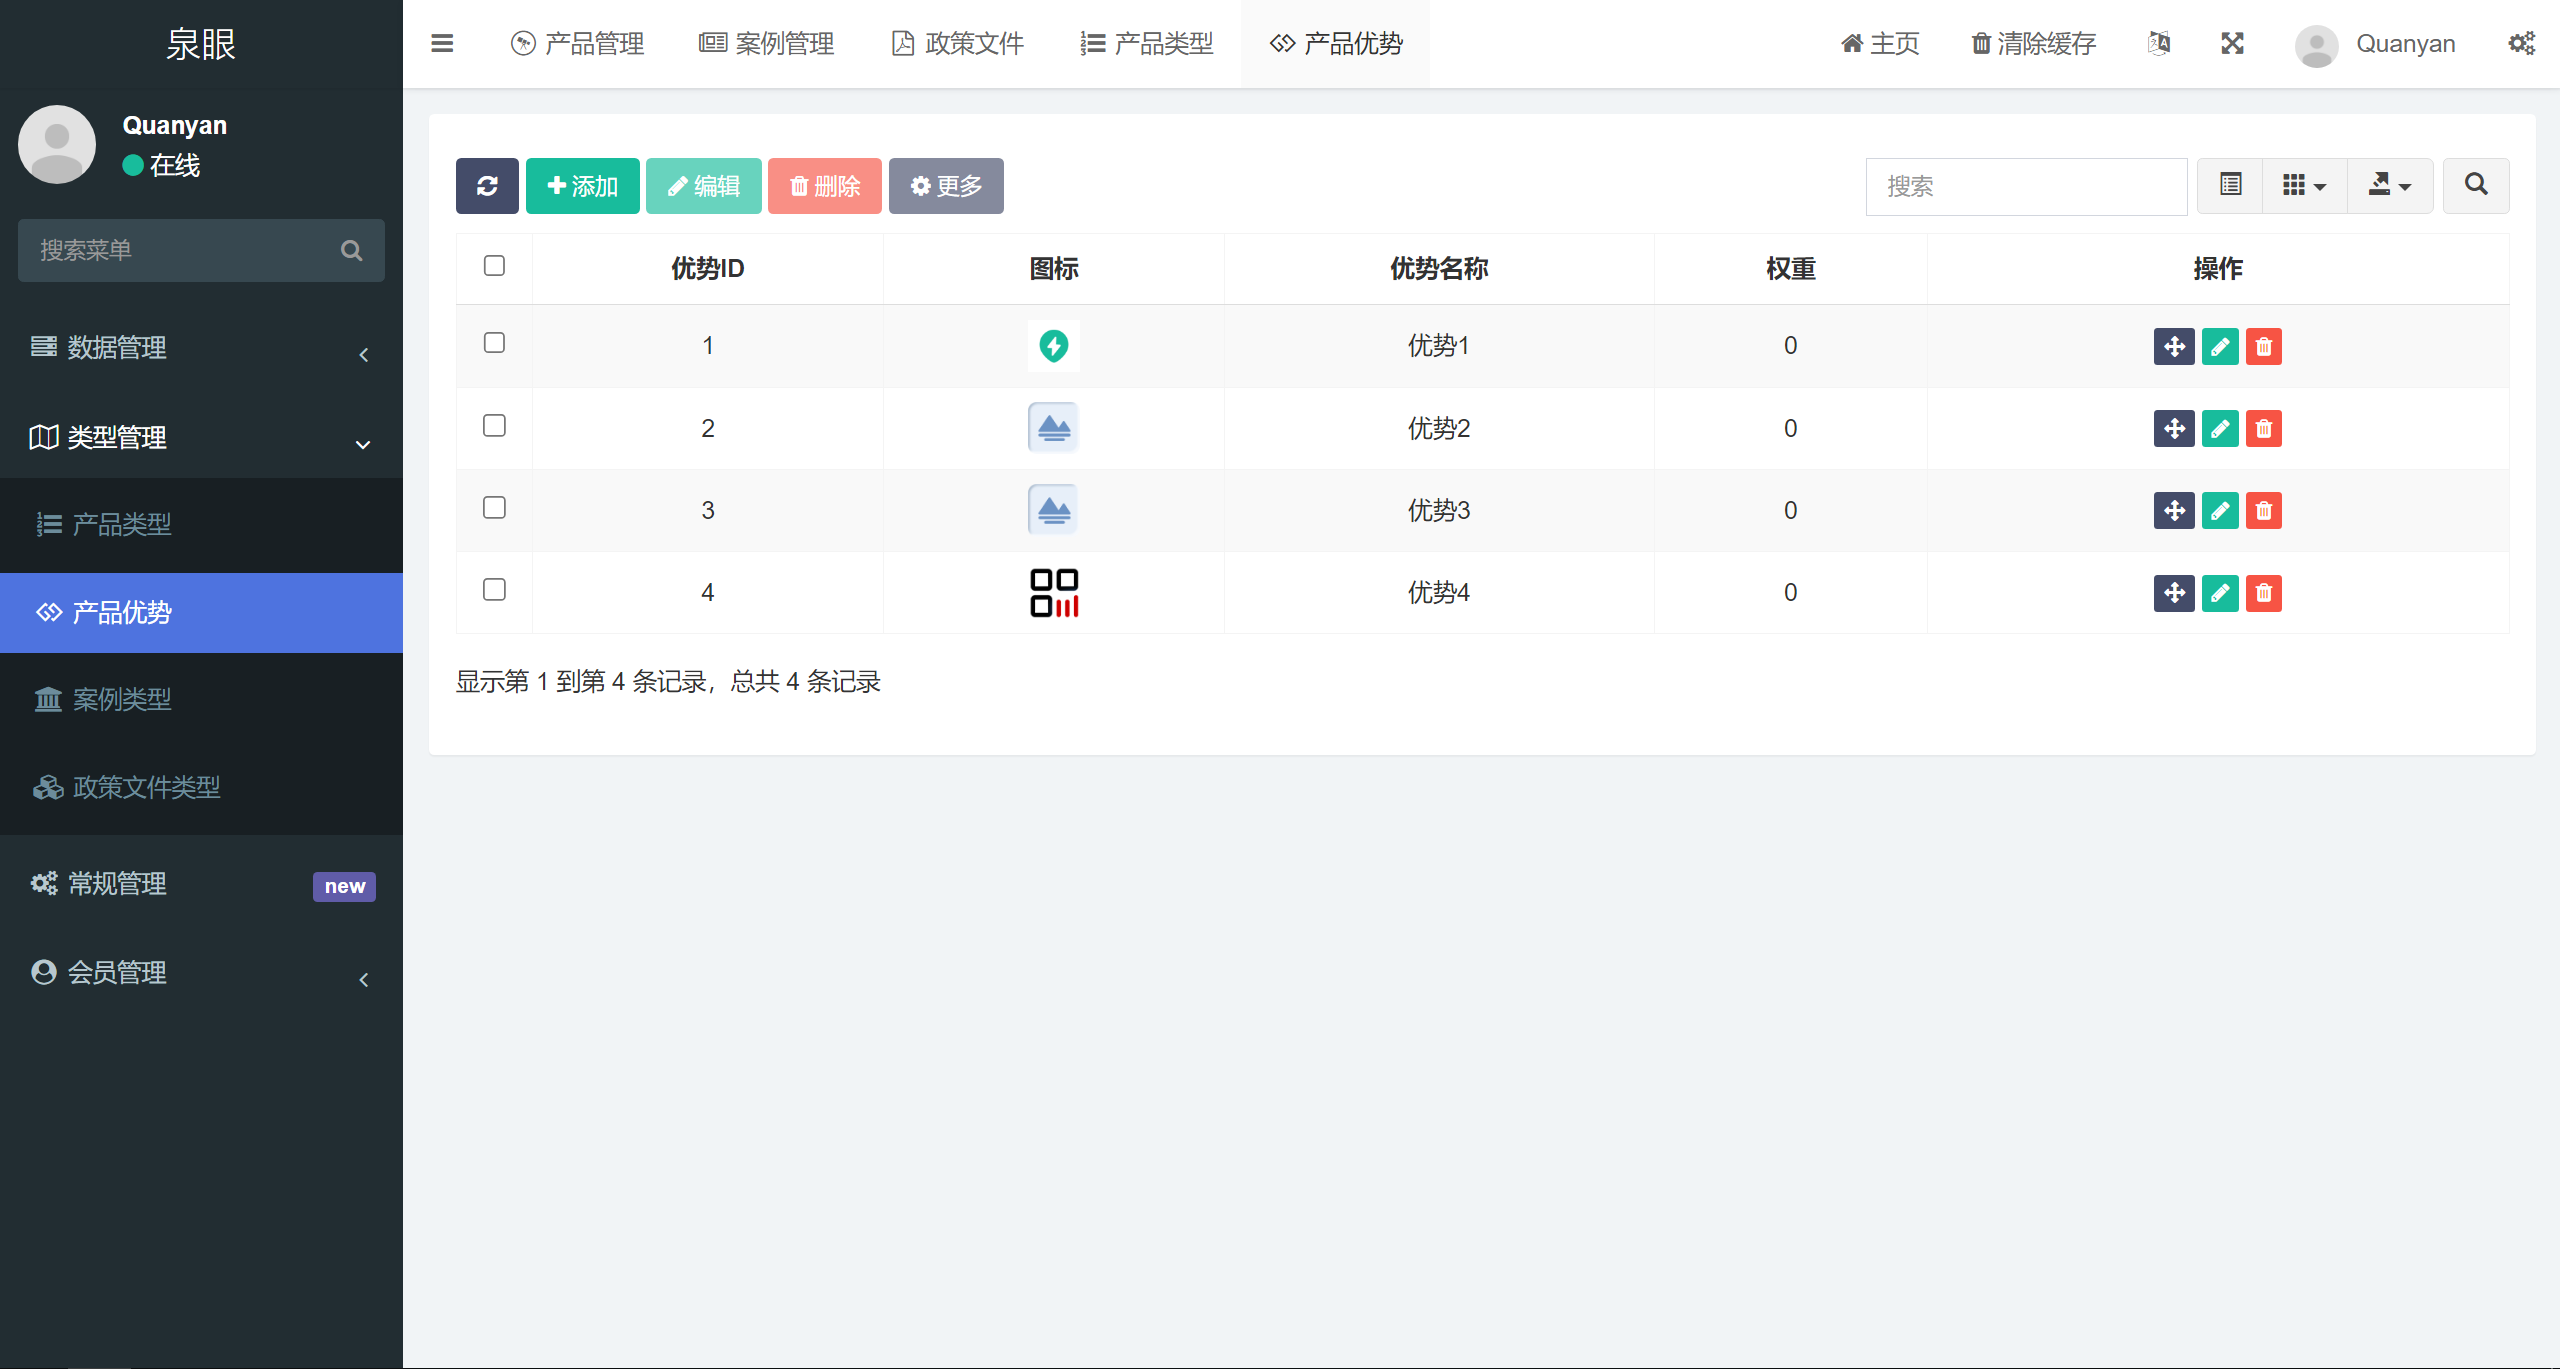Open the export data dropdown
This screenshot has height=1369, width=2560.
tap(2390, 185)
